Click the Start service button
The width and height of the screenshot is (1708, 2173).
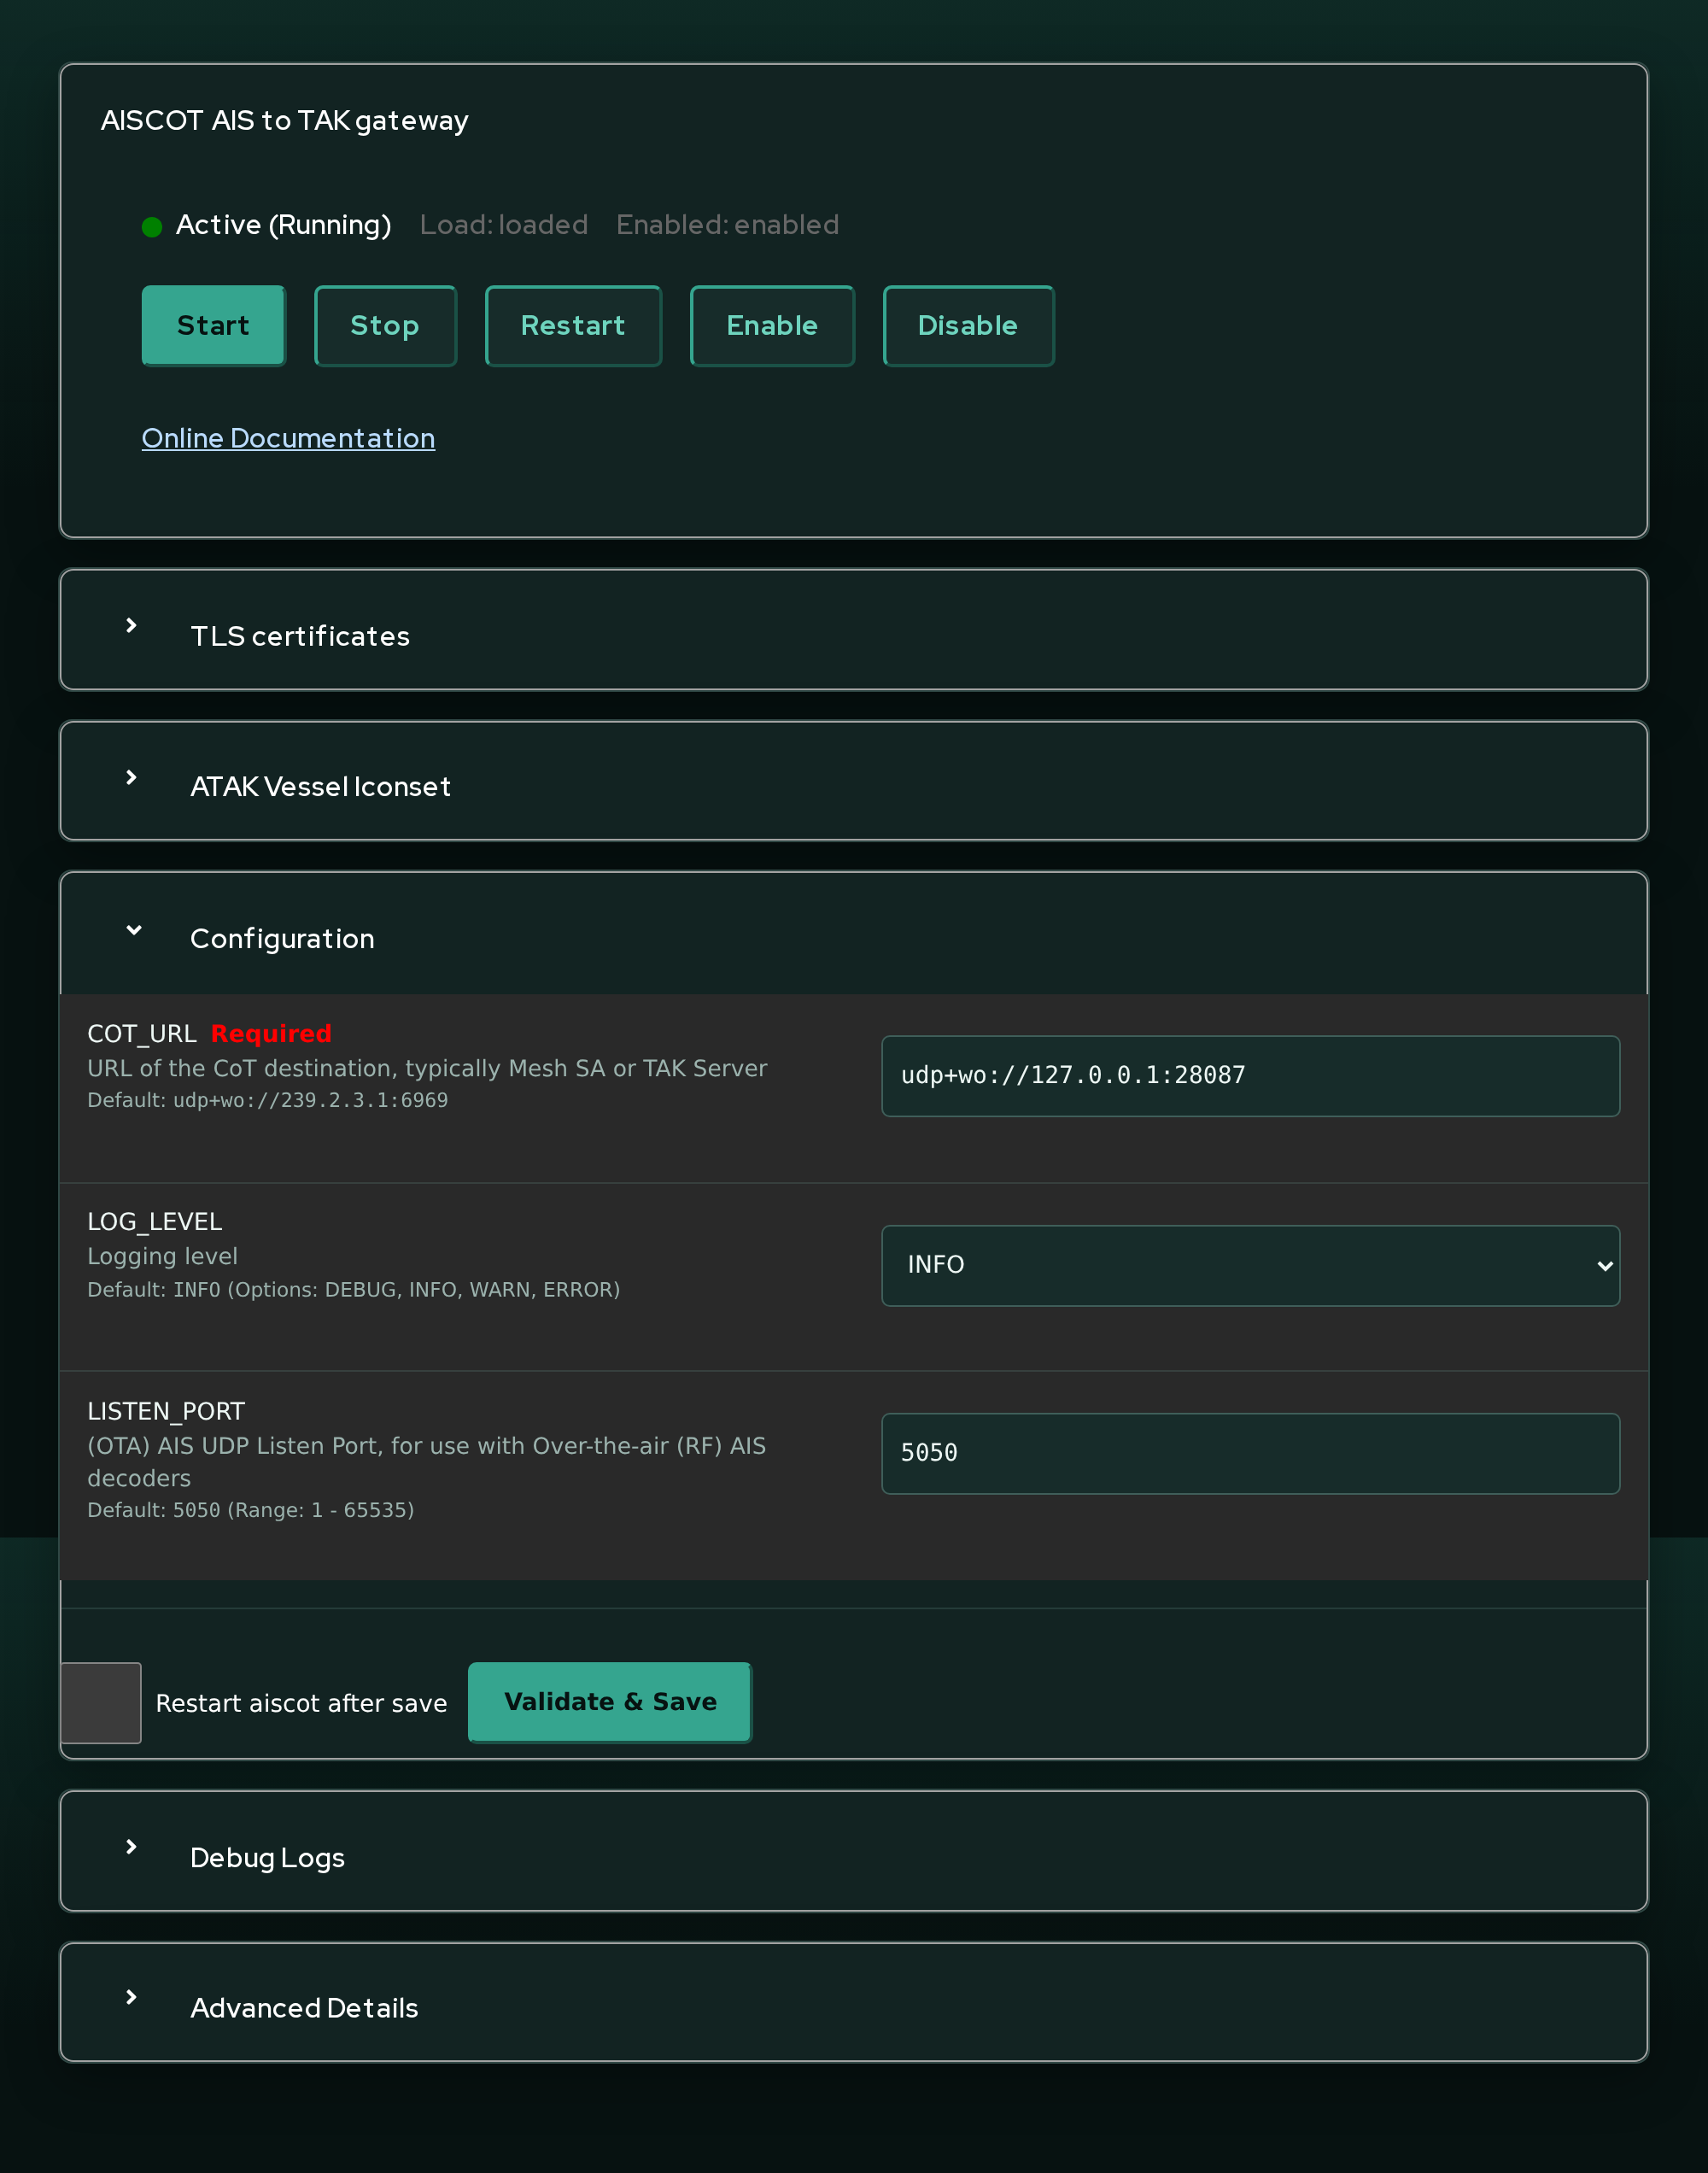coord(213,326)
